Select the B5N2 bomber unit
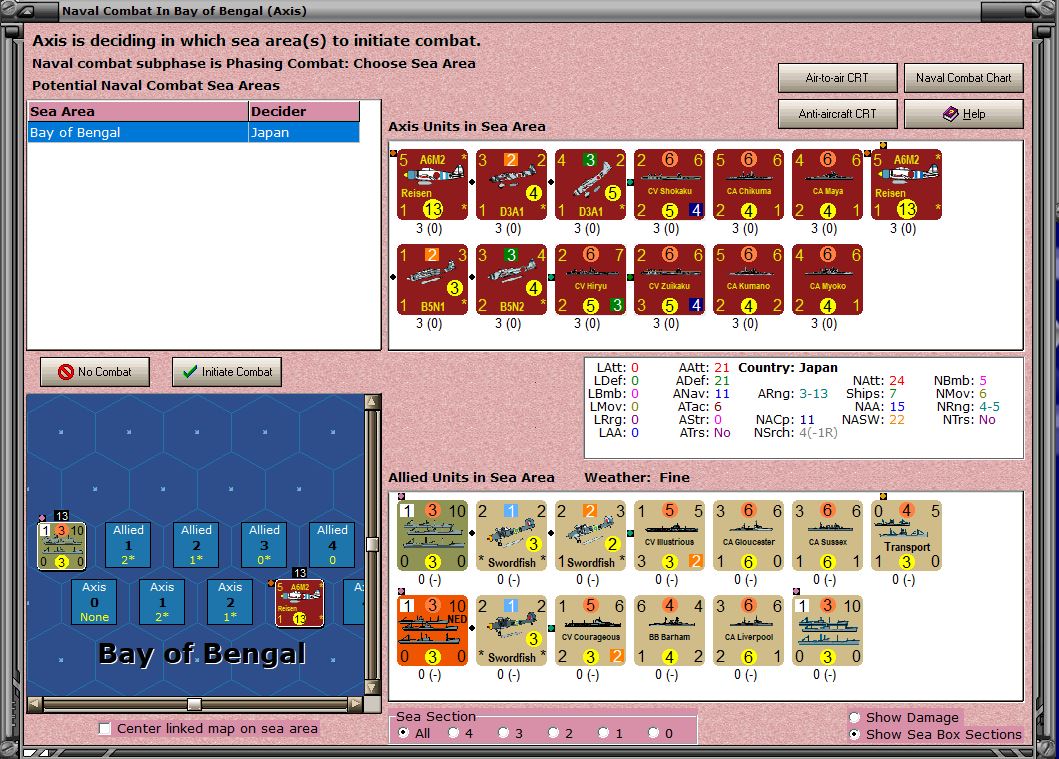This screenshot has width=1059, height=759. coord(511,280)
